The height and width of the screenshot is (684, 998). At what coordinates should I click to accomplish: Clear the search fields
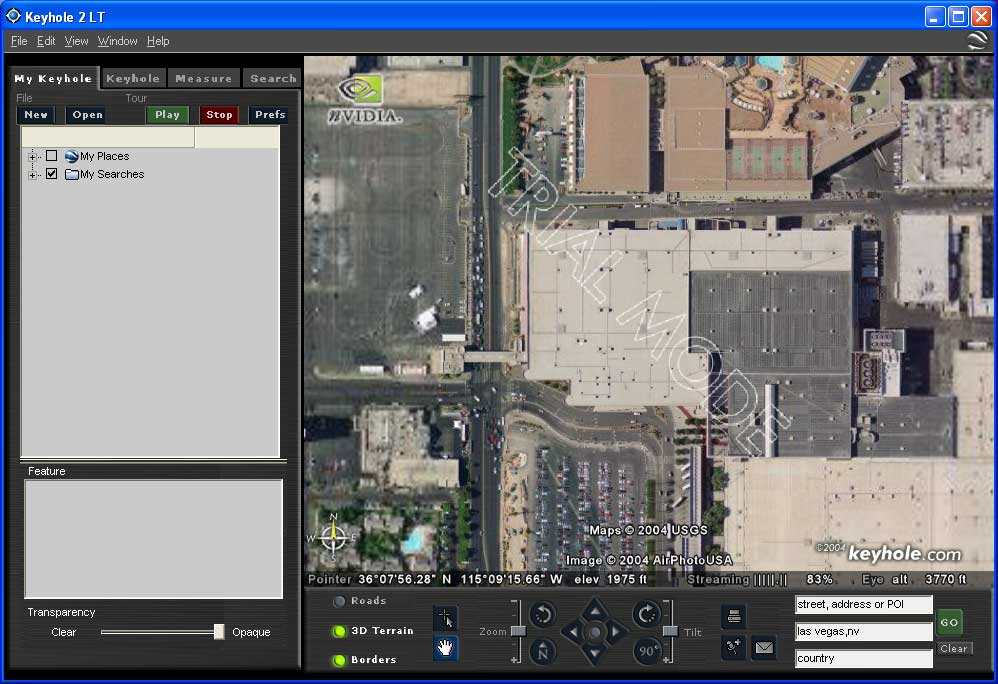[x=953, y=648]
